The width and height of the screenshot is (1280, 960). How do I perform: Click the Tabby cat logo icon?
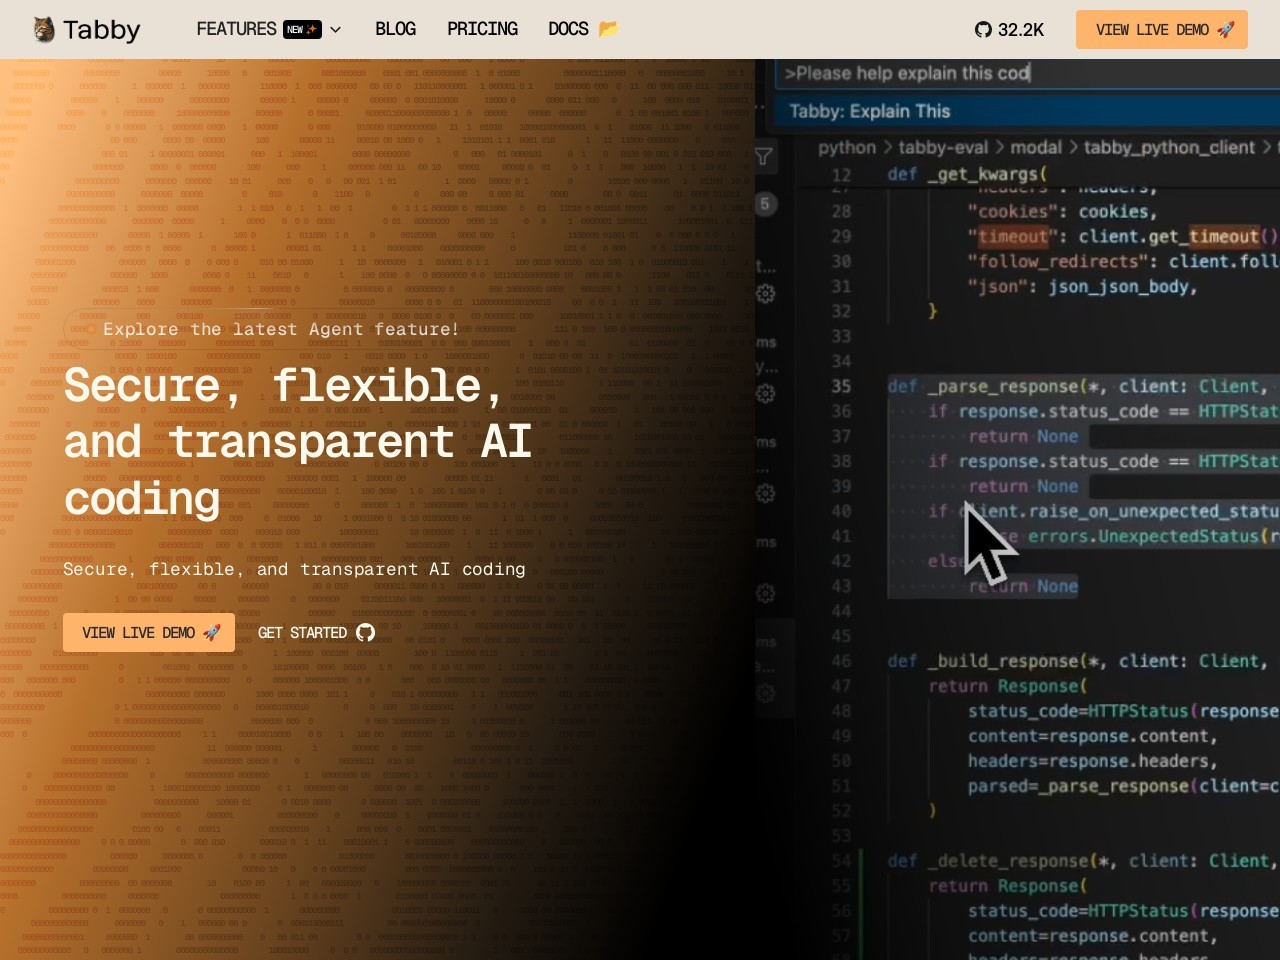44,30
